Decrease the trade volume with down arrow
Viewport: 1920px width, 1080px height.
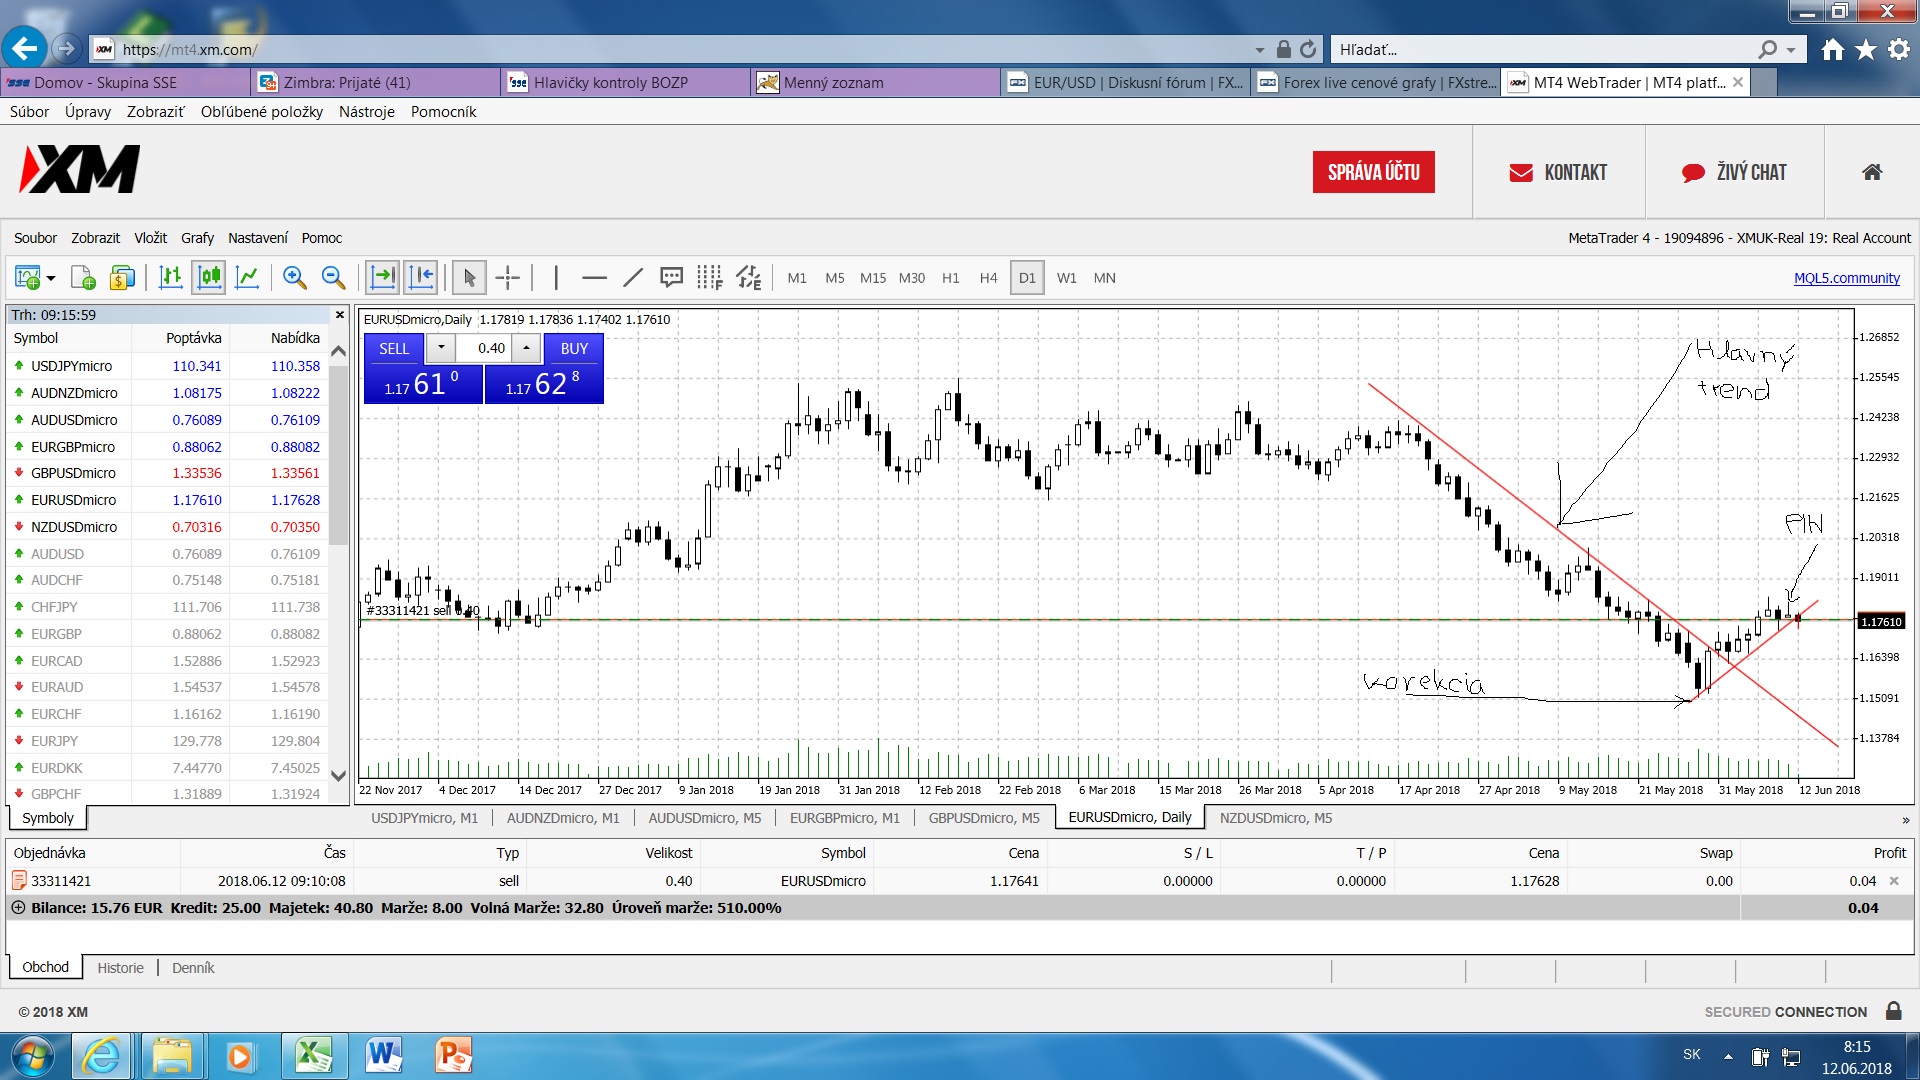coord(441,348)
